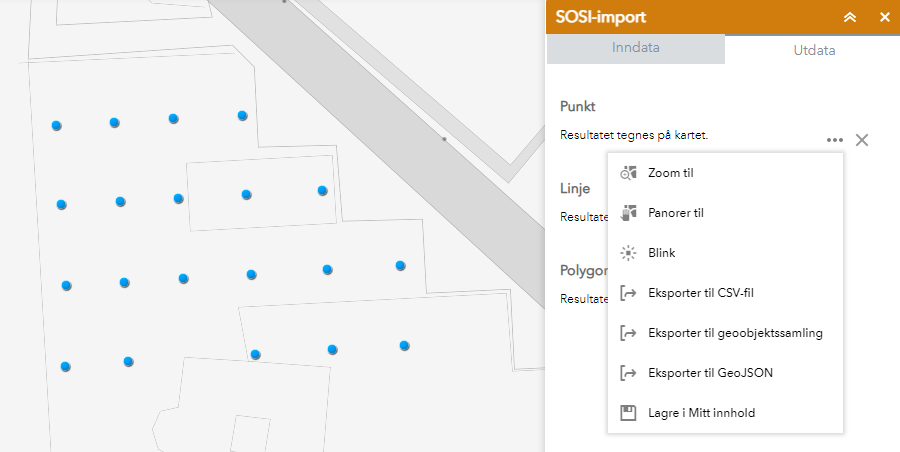
Task: Choose Blink menu entry
Action: (725, 253)
